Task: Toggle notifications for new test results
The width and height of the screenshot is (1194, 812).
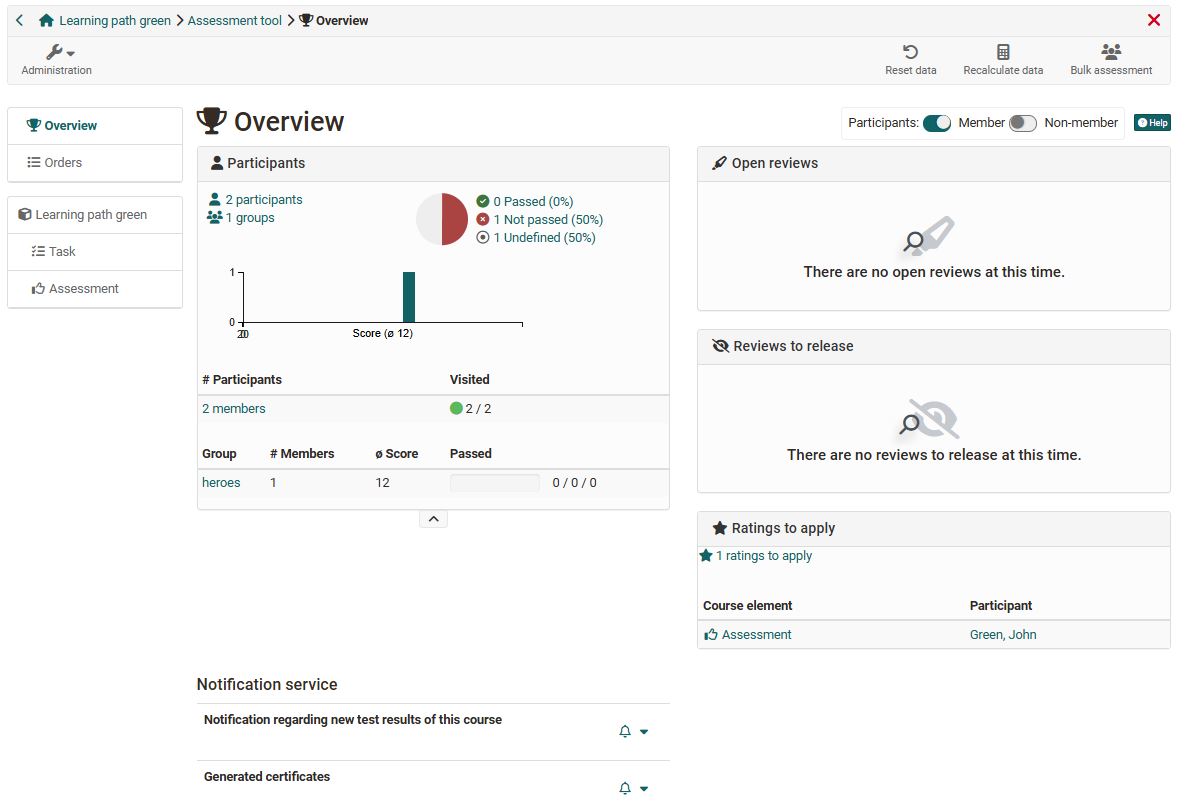Action: (x=624, y=731)
